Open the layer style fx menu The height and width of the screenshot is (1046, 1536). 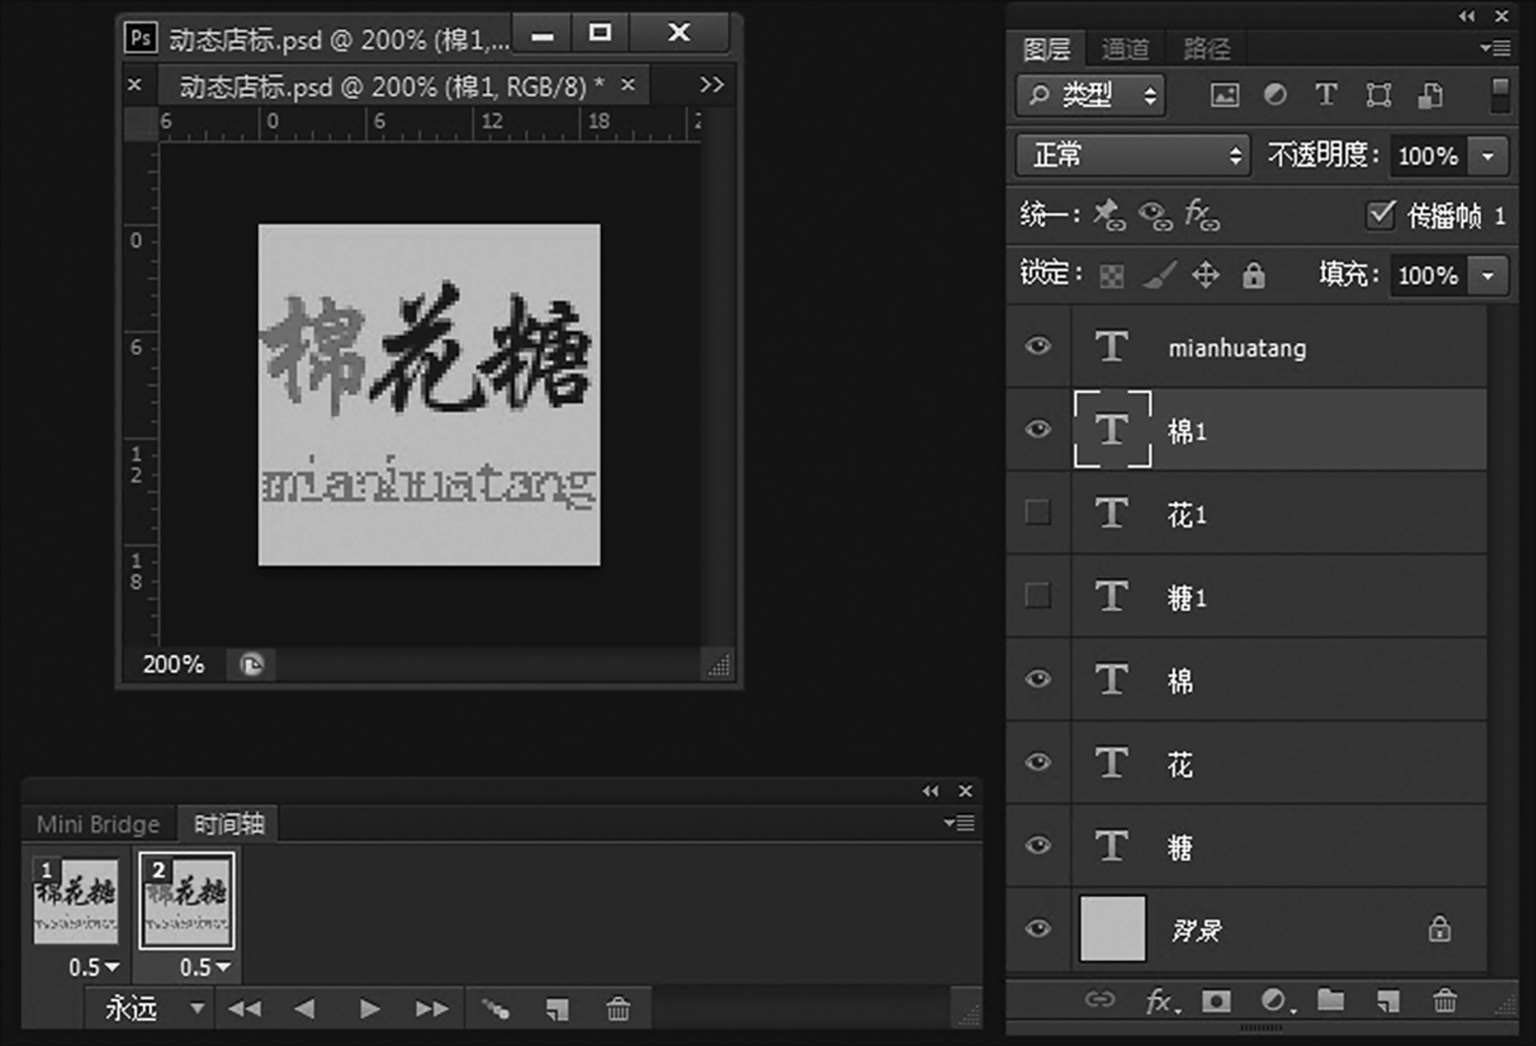[1161, 1000]
